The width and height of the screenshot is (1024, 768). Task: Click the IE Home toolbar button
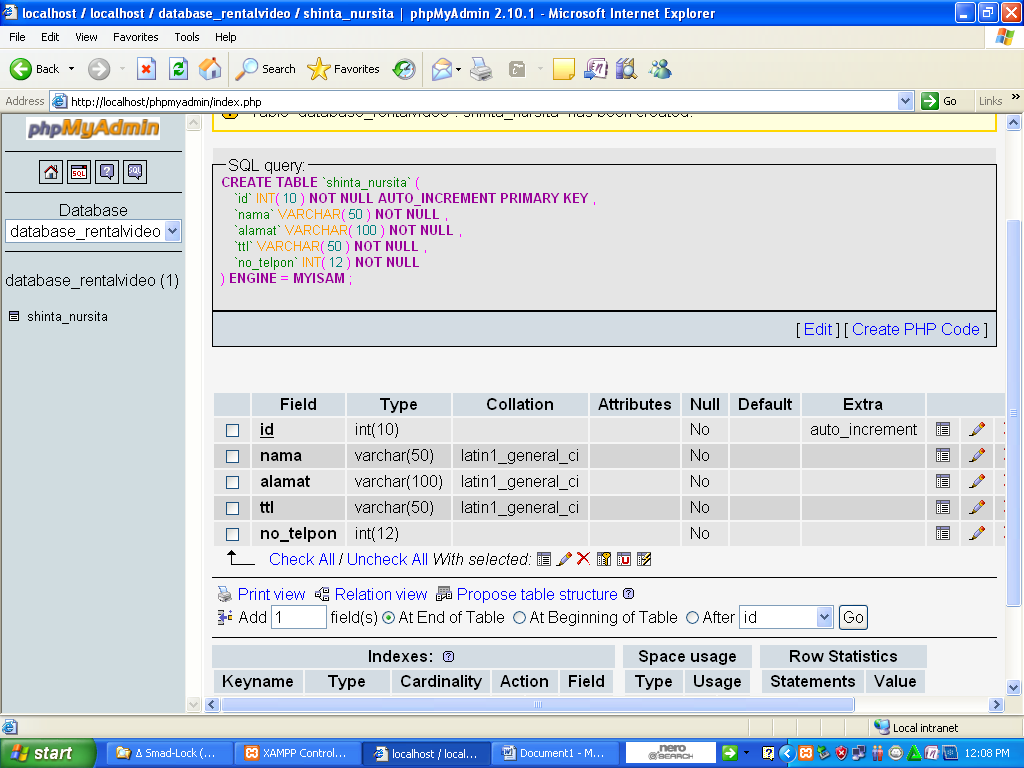click(x=210, y=69)
